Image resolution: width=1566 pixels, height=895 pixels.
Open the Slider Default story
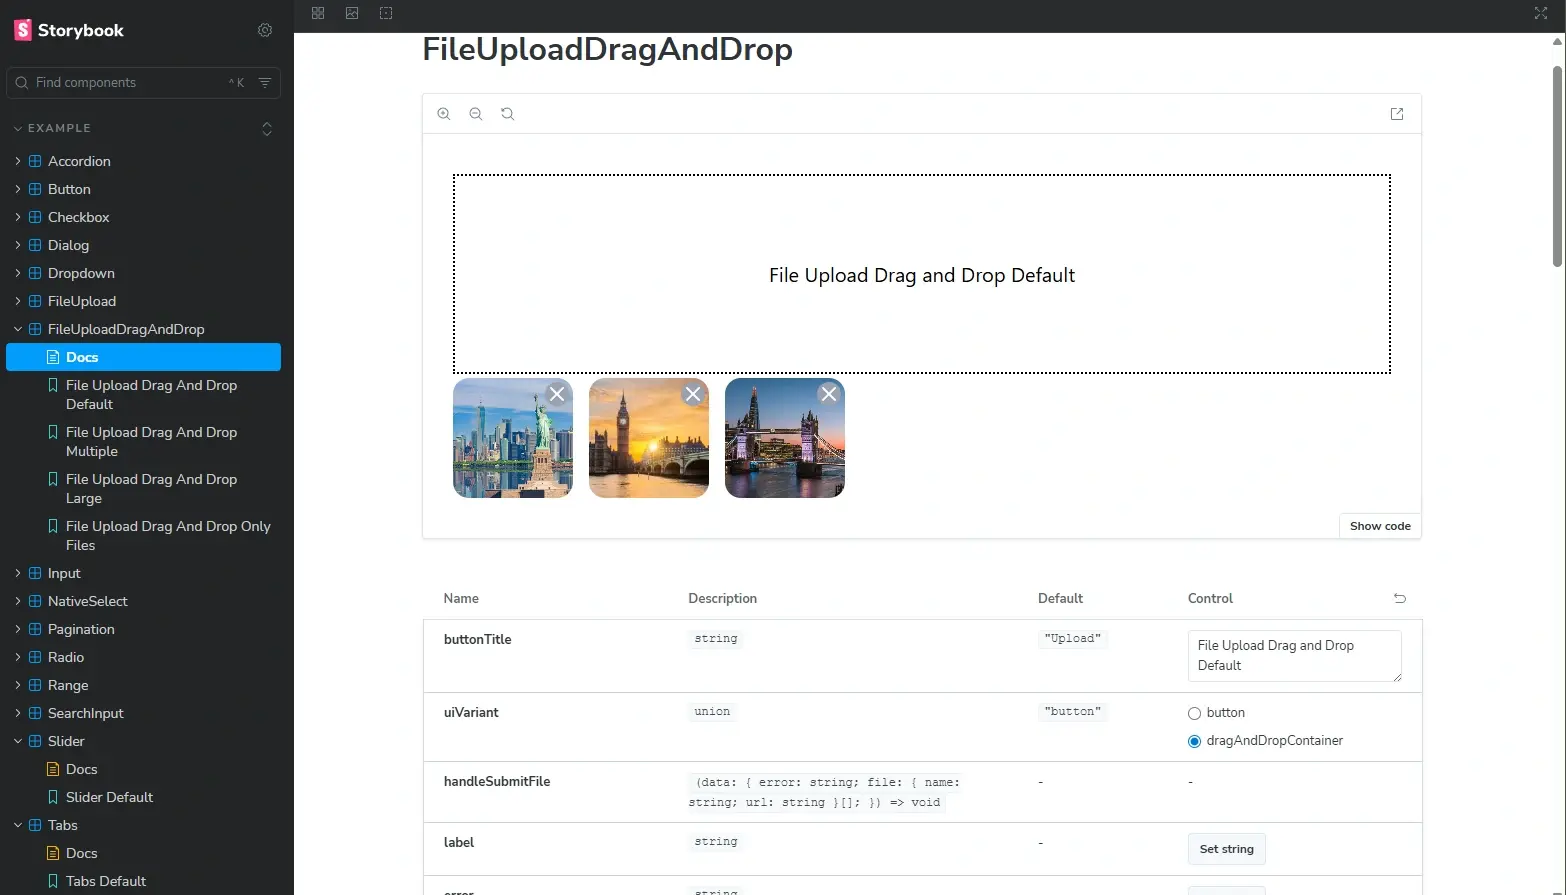point(109,797)
